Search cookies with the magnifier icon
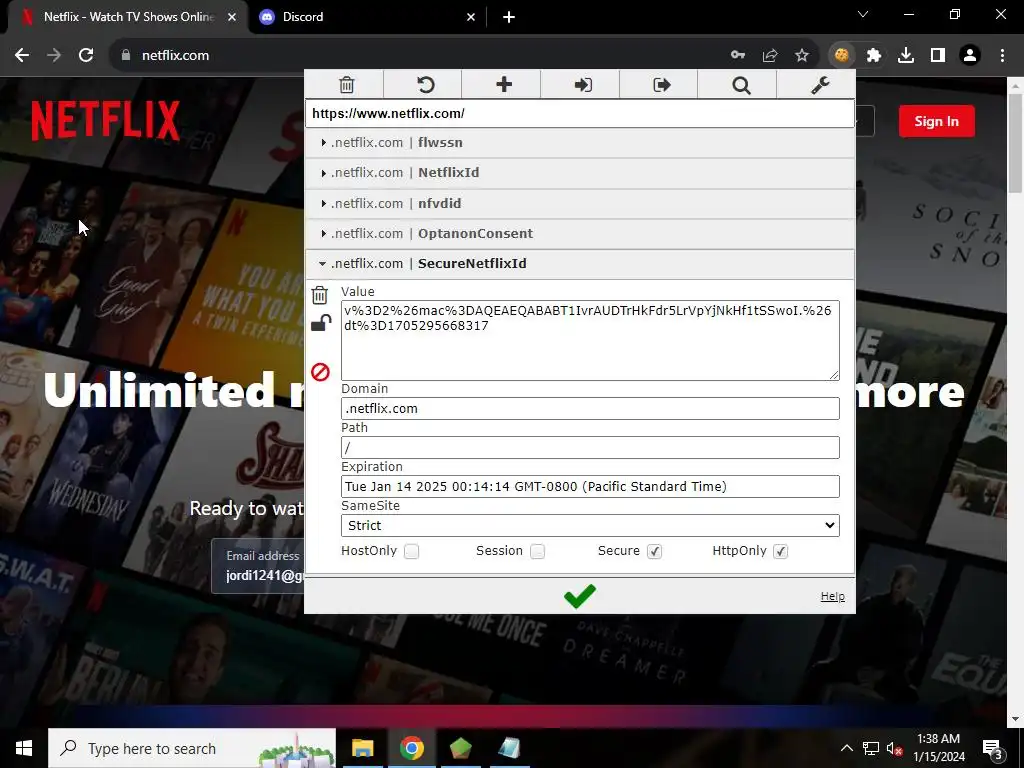 (741, 86)
